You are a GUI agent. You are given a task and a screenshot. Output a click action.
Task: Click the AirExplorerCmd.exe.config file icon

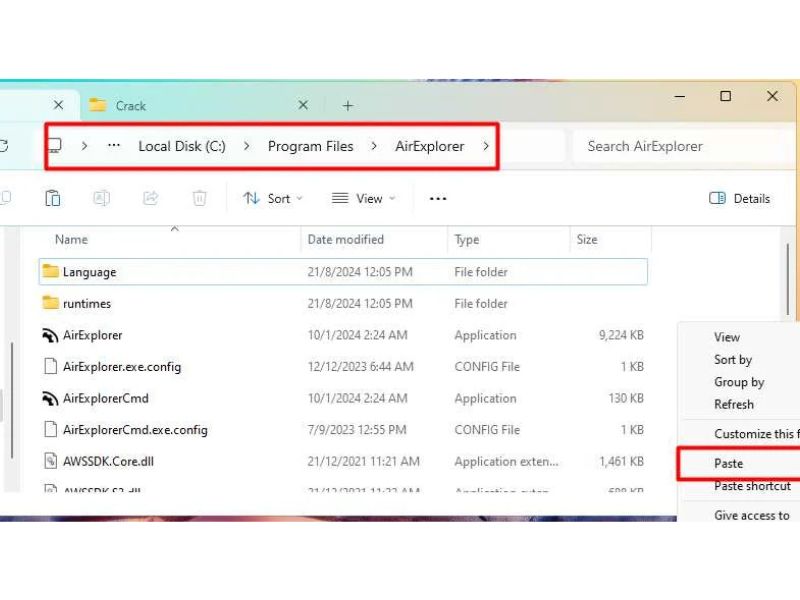pyautogui.click(x=51, y=430)
